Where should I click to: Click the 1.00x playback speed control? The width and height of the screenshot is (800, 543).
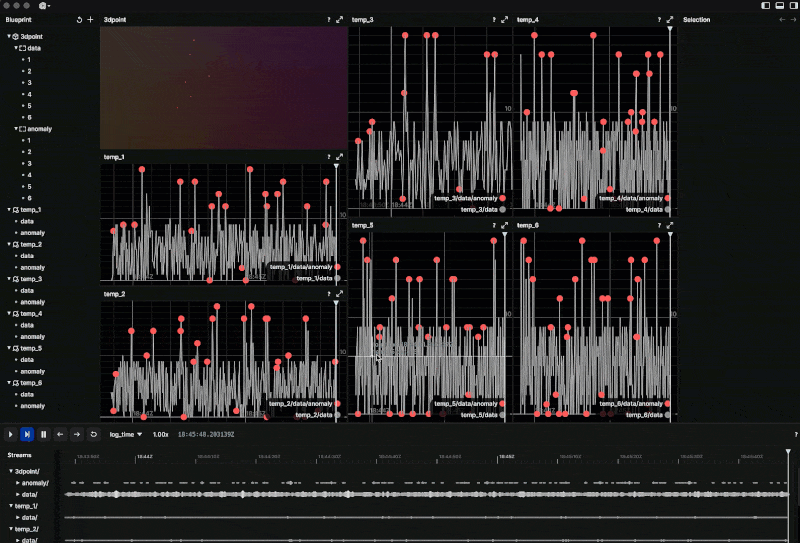(161, 435)
